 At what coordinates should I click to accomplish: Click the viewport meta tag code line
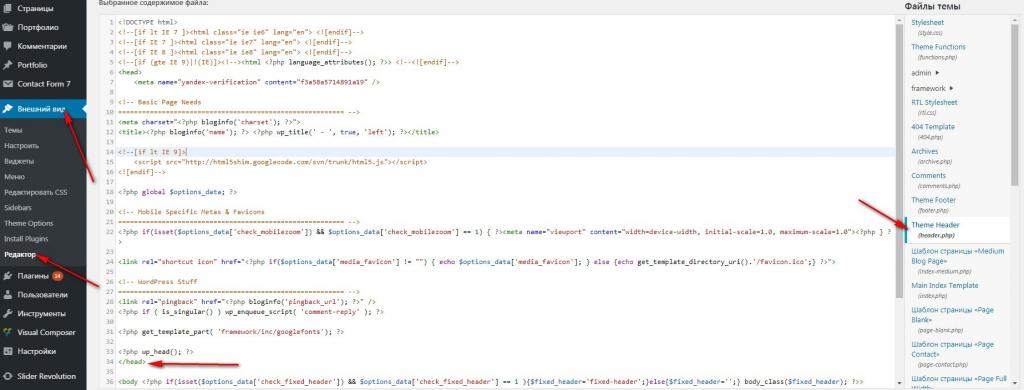pyautogui.click(x=505, y=232)
